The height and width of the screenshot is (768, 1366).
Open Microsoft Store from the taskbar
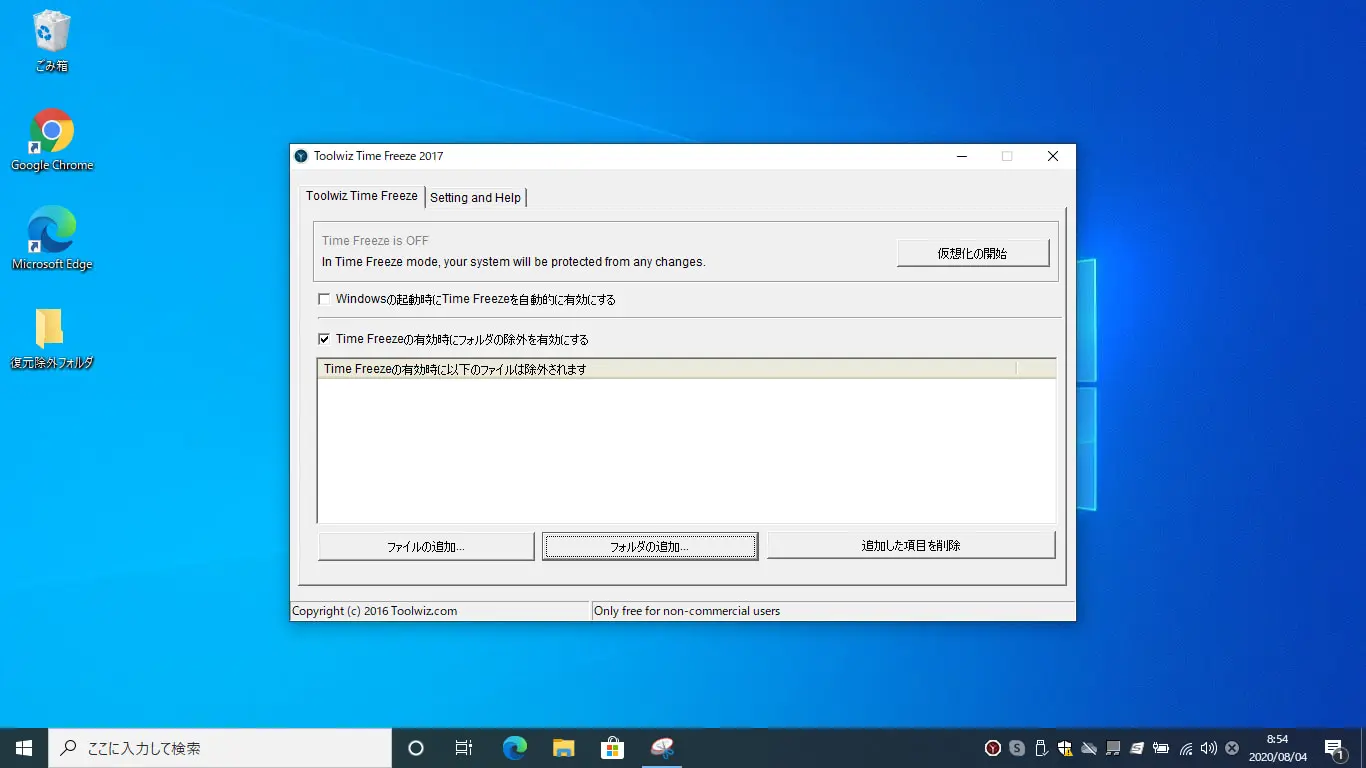click(x=612, y=748)
